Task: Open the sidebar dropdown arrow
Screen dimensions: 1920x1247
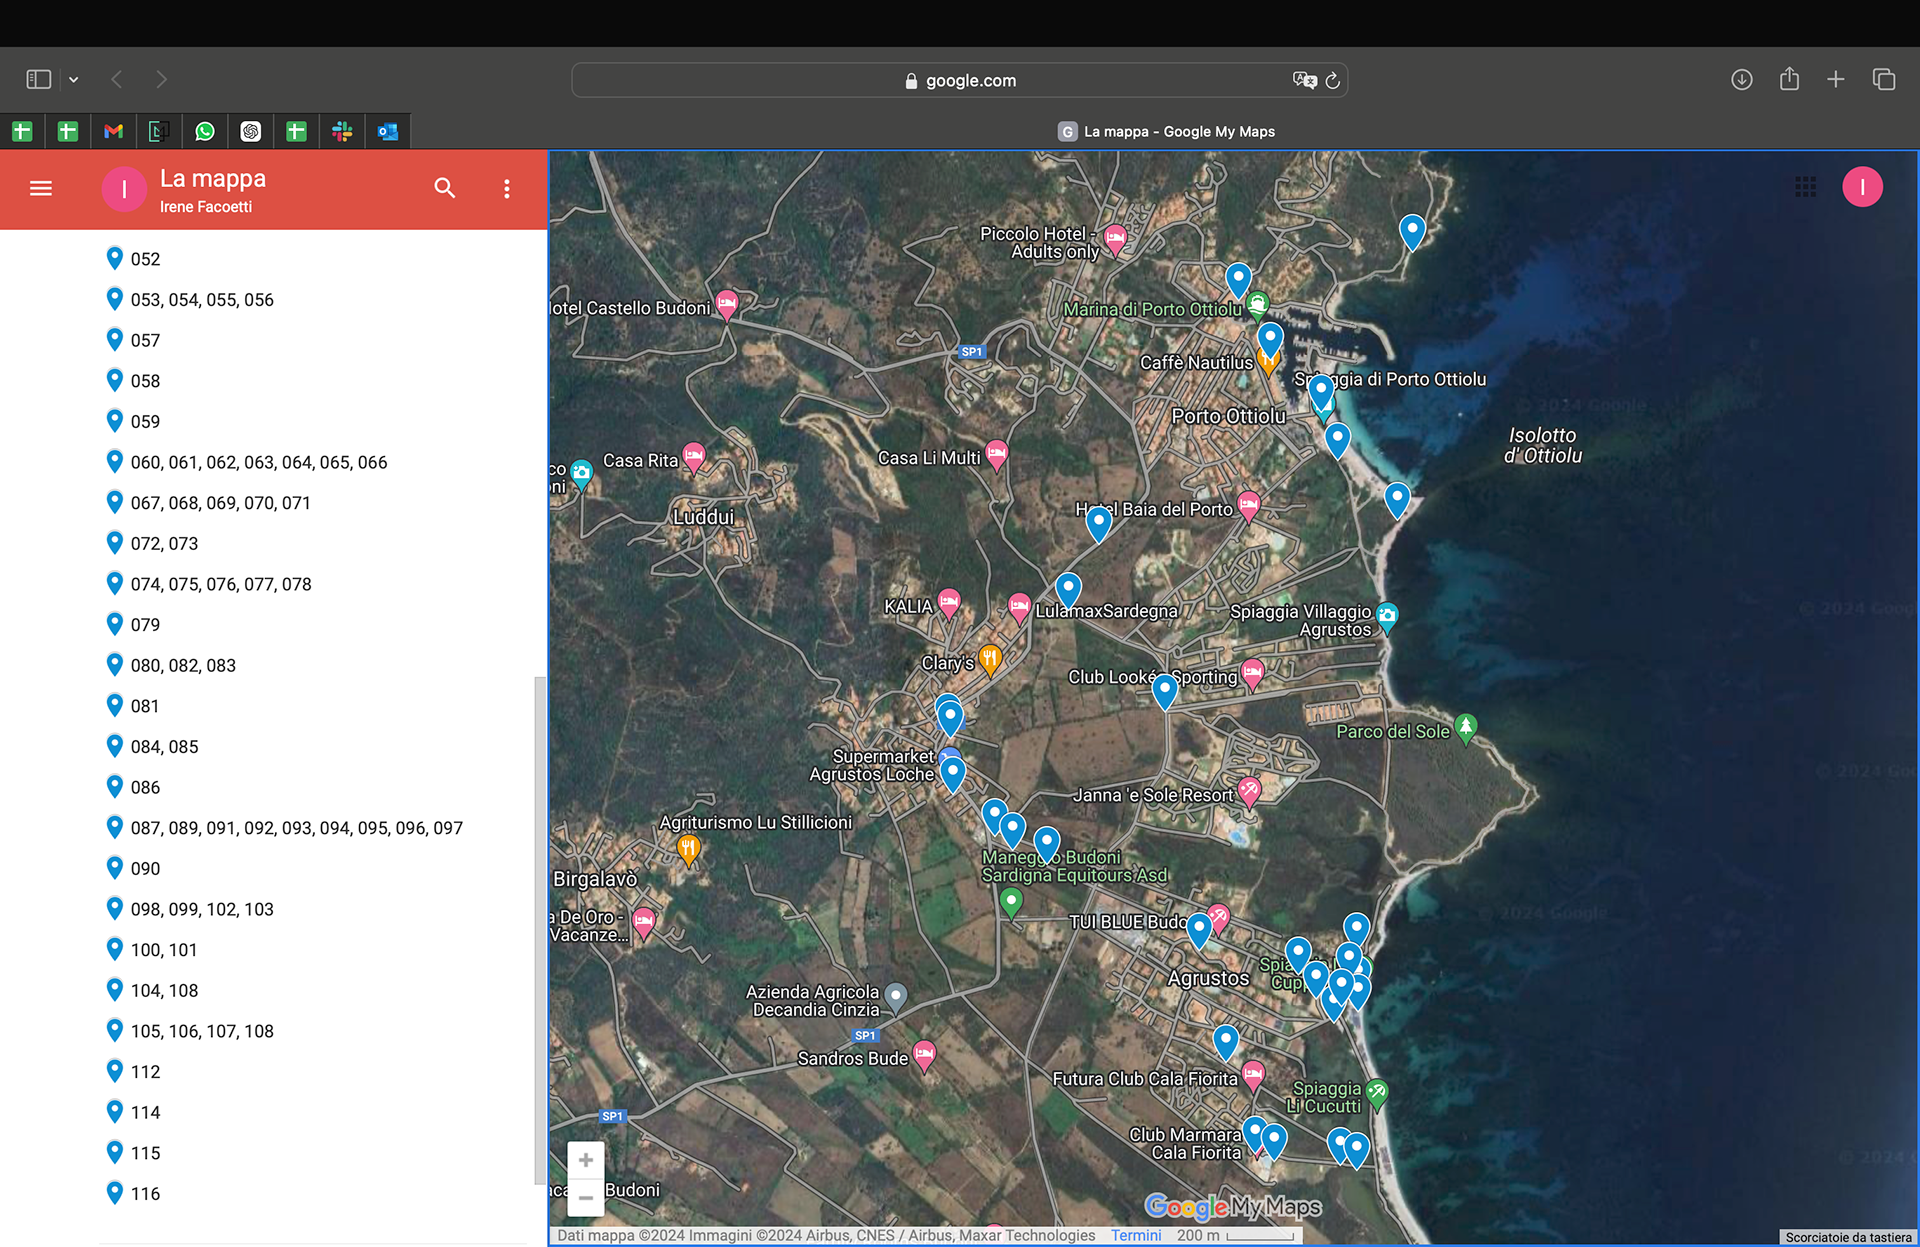Action: click(74, 79)
